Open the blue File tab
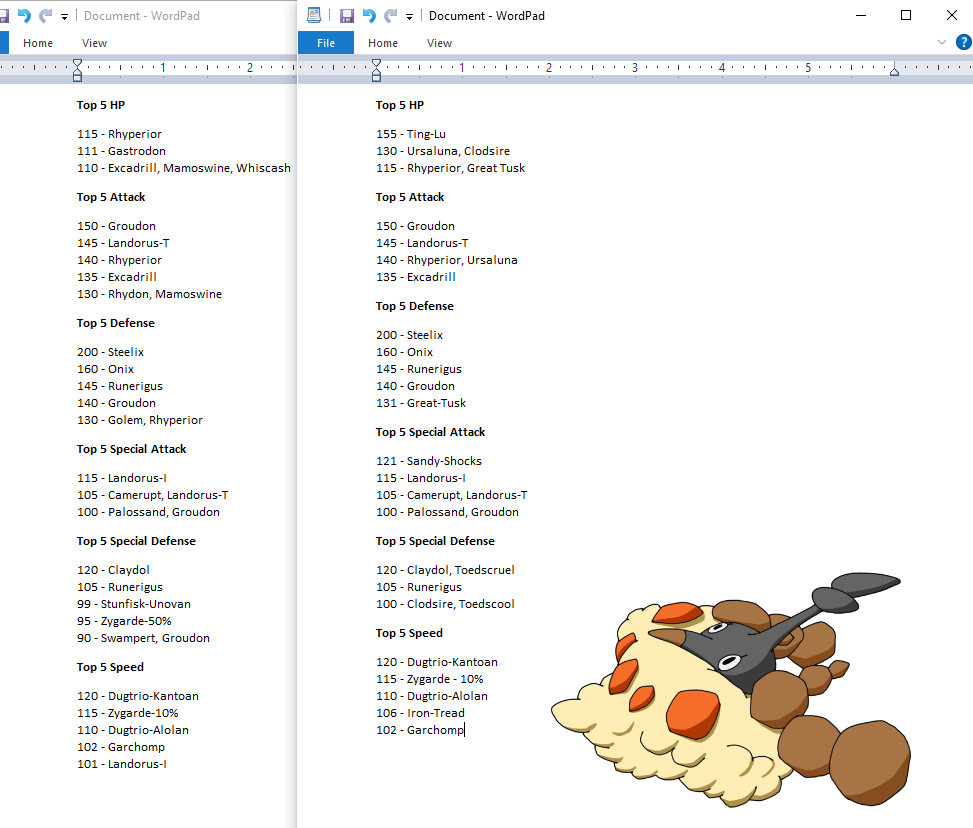This screenshot has height=828, width=973. point(326,43)
